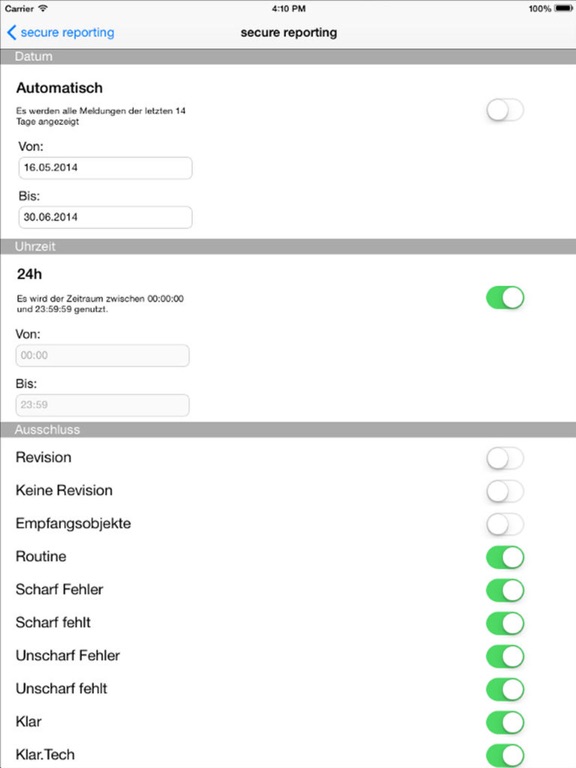This screenshot has width=576, height=768.
Task: Disable the Klar.Tech switch
Action: (x=505, y=755)
